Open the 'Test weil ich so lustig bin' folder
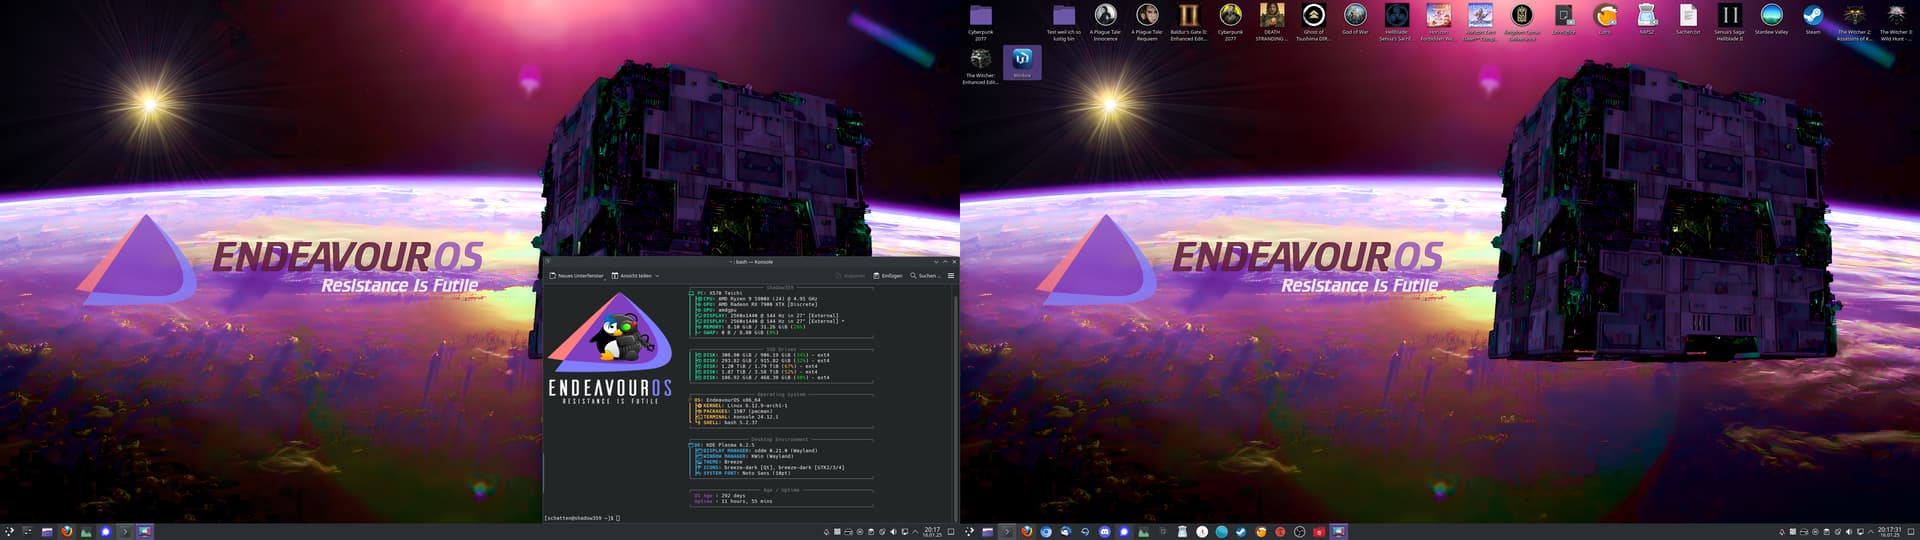The width and height of the screenshot is (1920, 540). click(x=1064, y=21)
